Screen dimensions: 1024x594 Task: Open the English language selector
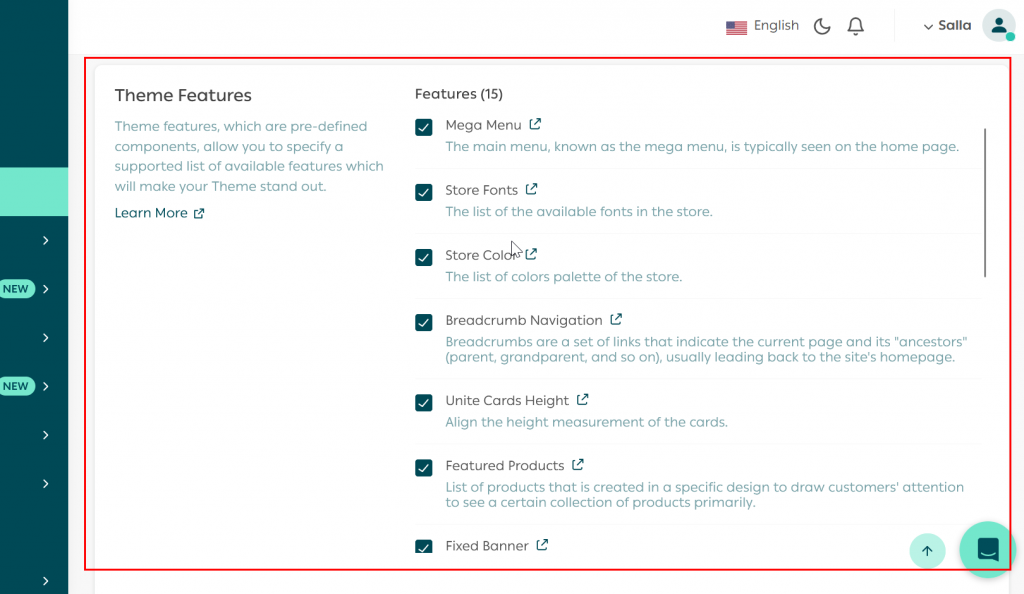[762, 26]
